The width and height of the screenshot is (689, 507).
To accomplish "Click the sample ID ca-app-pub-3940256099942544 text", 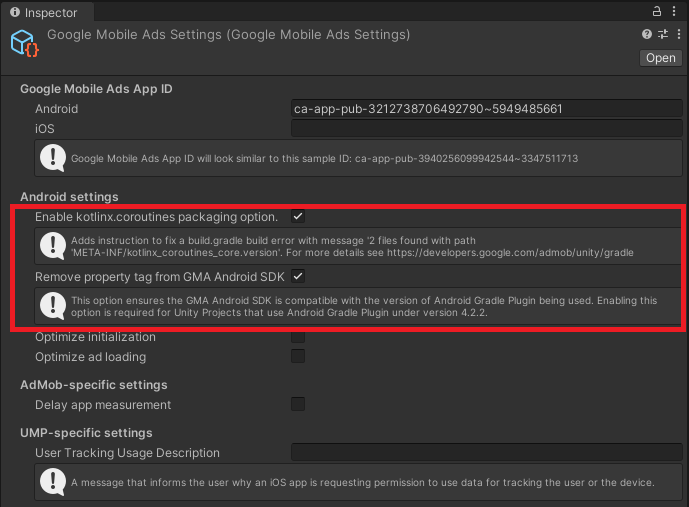I will click(x=466, y=159).
